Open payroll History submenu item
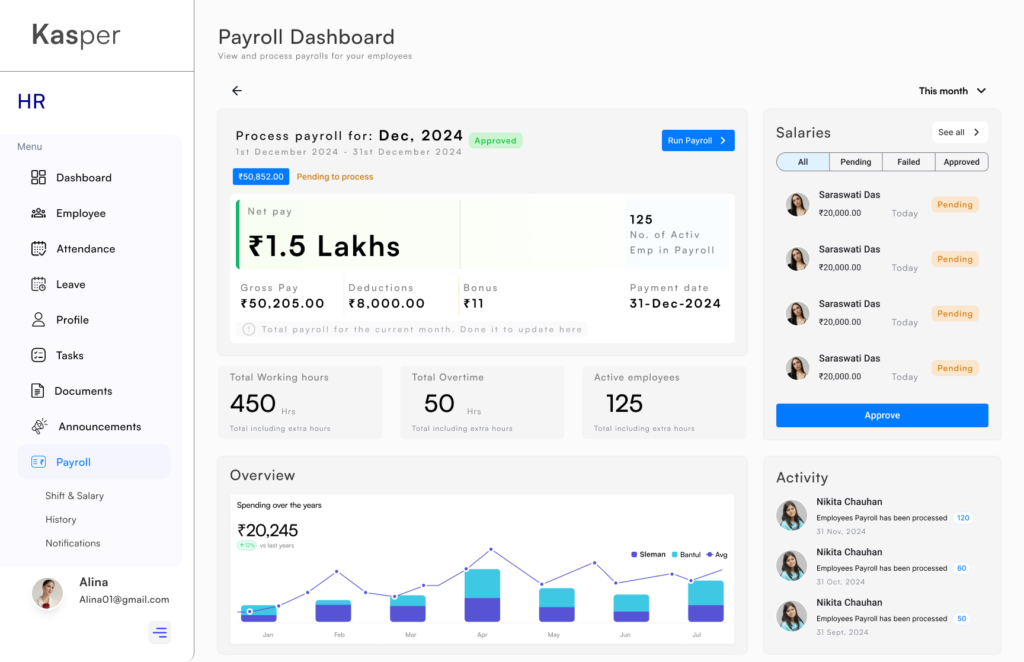Screen dimensions: 1024x662 point(61,520)
